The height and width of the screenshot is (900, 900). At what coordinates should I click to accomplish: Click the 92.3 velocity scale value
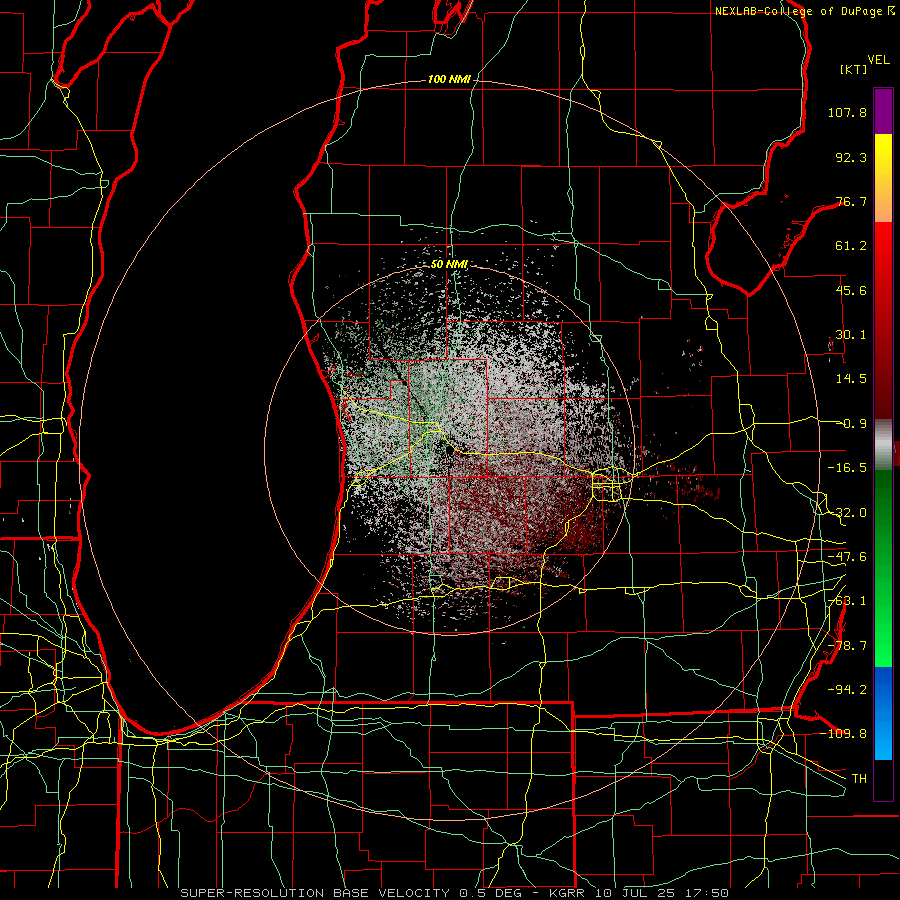tap(851, 157)
